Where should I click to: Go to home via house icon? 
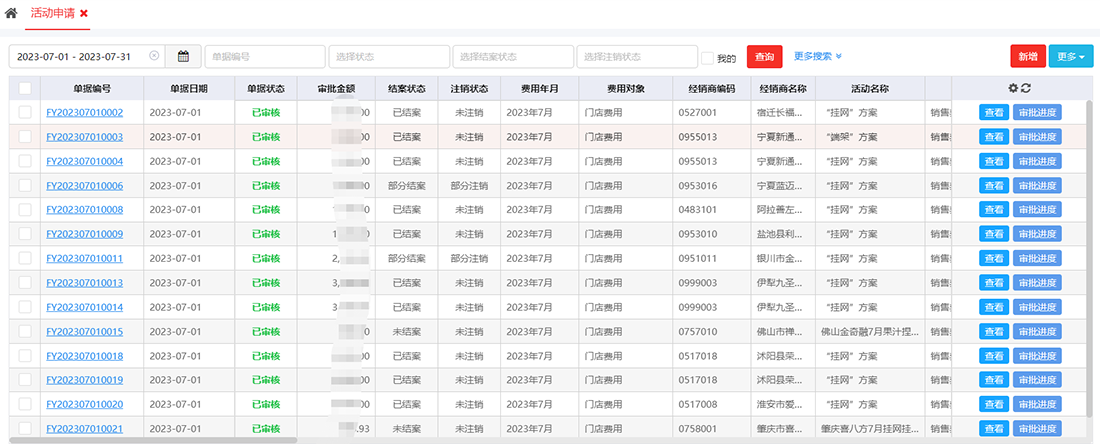click(11, 13)
